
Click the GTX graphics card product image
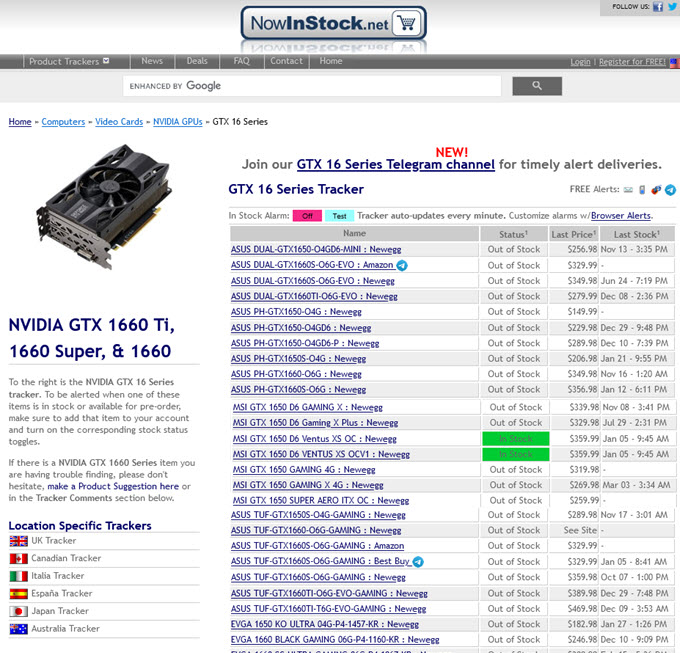pos(104,207)
